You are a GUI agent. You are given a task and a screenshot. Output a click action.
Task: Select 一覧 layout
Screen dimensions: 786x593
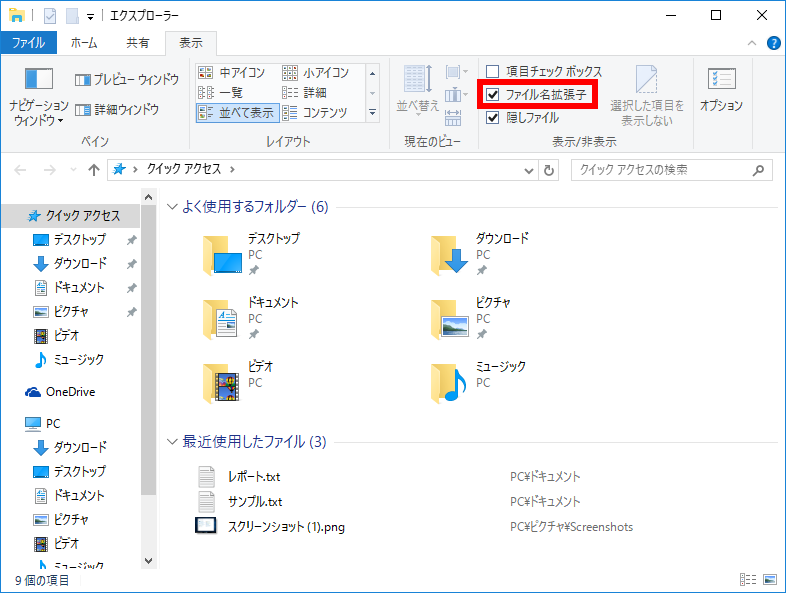[x=221, y=93]
